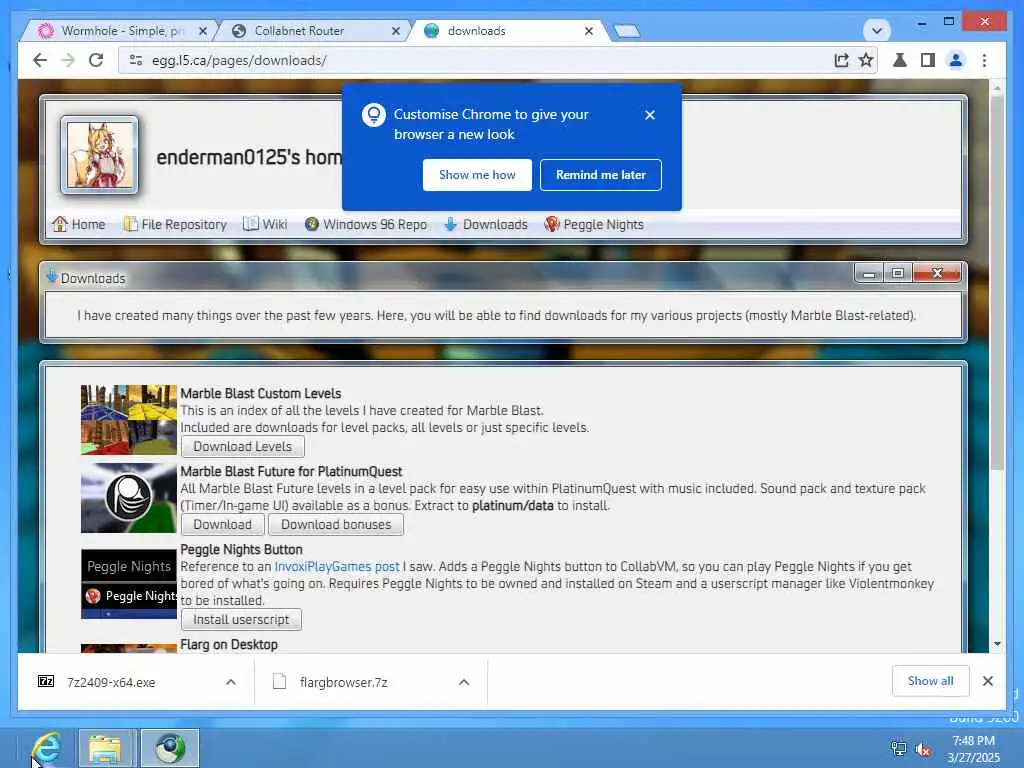This screenshot has height=768, width=1024.
Task: Launch Internet Explorer from taskbar
Action: [x=46, y=748]
